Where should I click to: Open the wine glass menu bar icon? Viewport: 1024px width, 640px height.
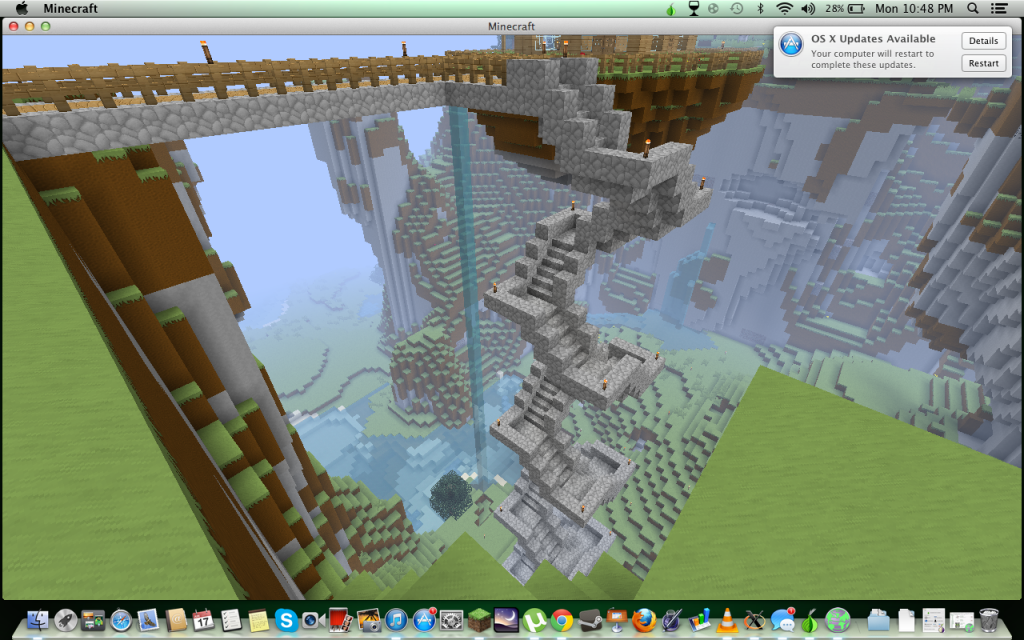pos(694,8)
